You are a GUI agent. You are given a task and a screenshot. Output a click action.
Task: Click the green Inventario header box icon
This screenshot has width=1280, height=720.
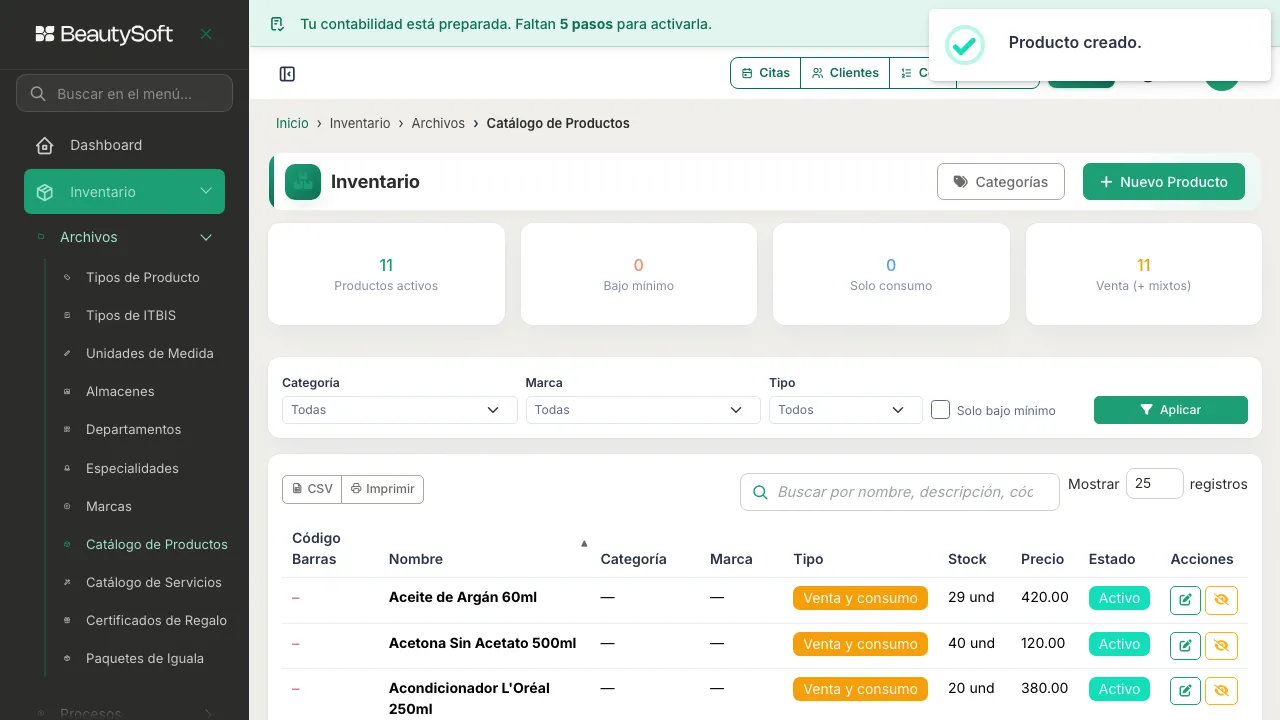[303, 182]
